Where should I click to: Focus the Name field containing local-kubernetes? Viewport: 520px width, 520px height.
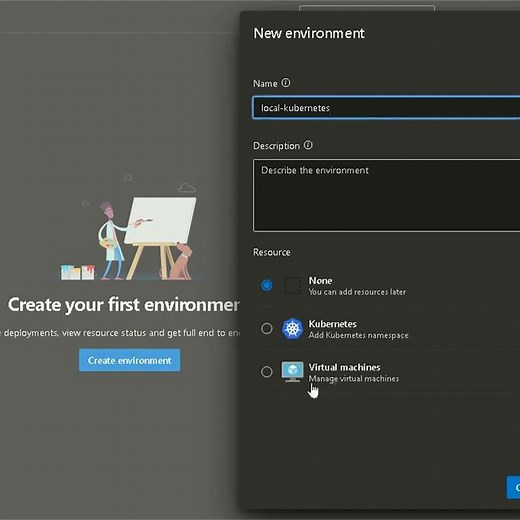(x=386, y=108)
